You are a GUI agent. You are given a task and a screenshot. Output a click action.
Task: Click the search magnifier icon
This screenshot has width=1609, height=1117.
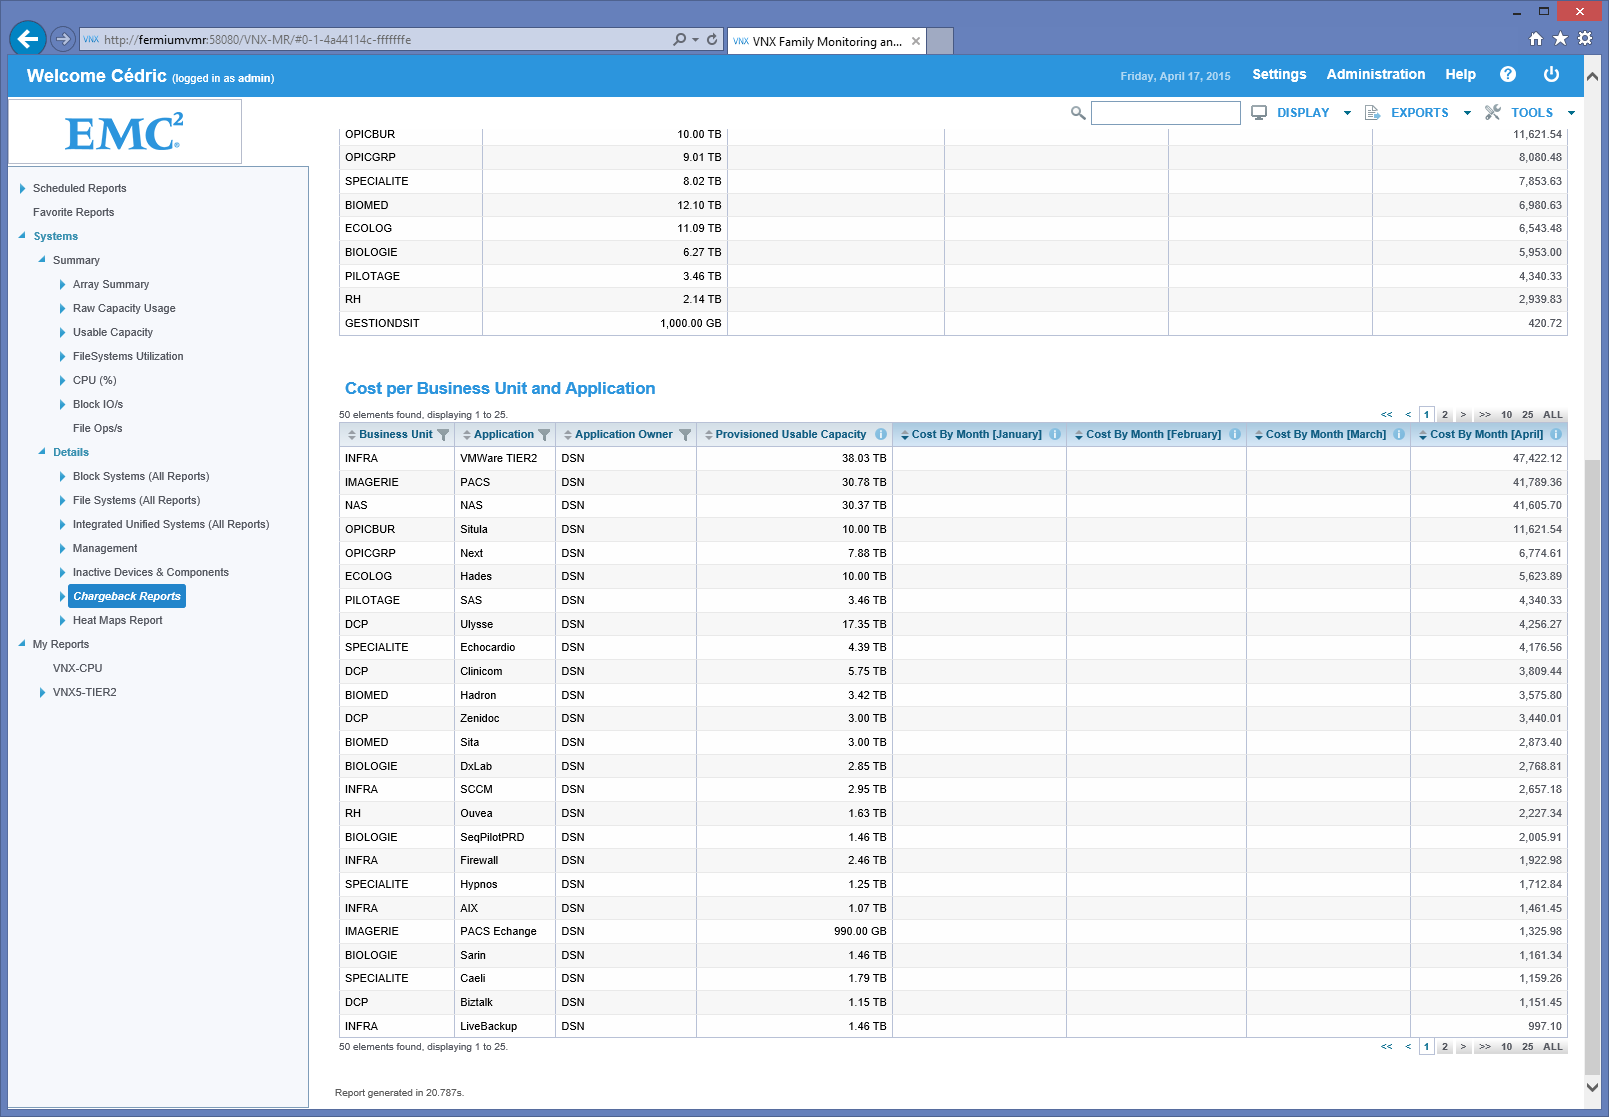[1077, 113]
